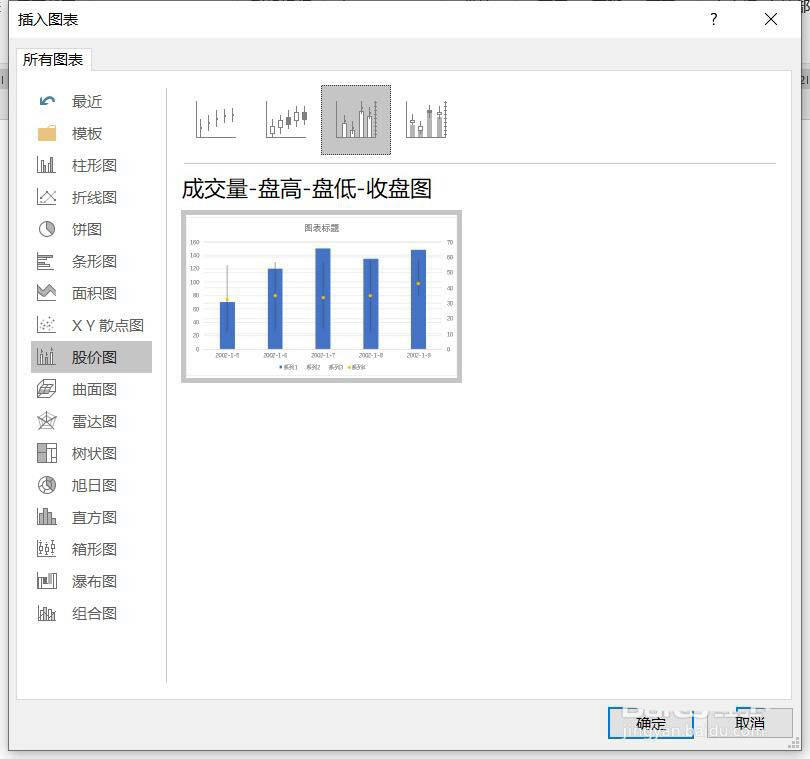Switch to the 所有图表 tab
The image size is (810, 759).
tap(53, 60)
